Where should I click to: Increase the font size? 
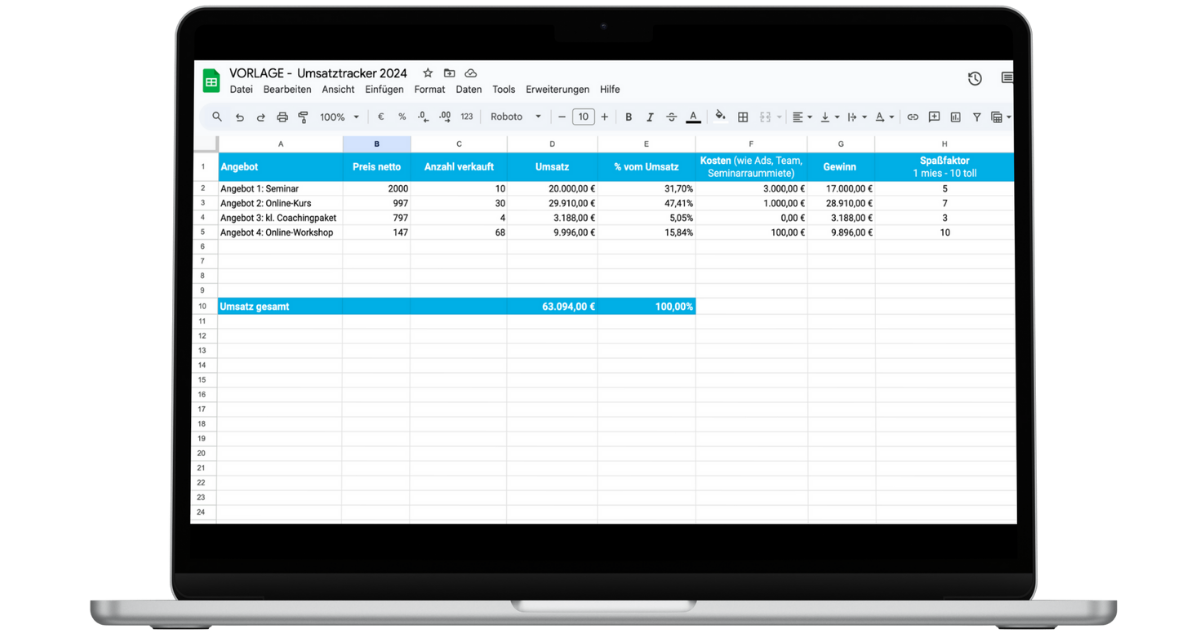point(604,117)
